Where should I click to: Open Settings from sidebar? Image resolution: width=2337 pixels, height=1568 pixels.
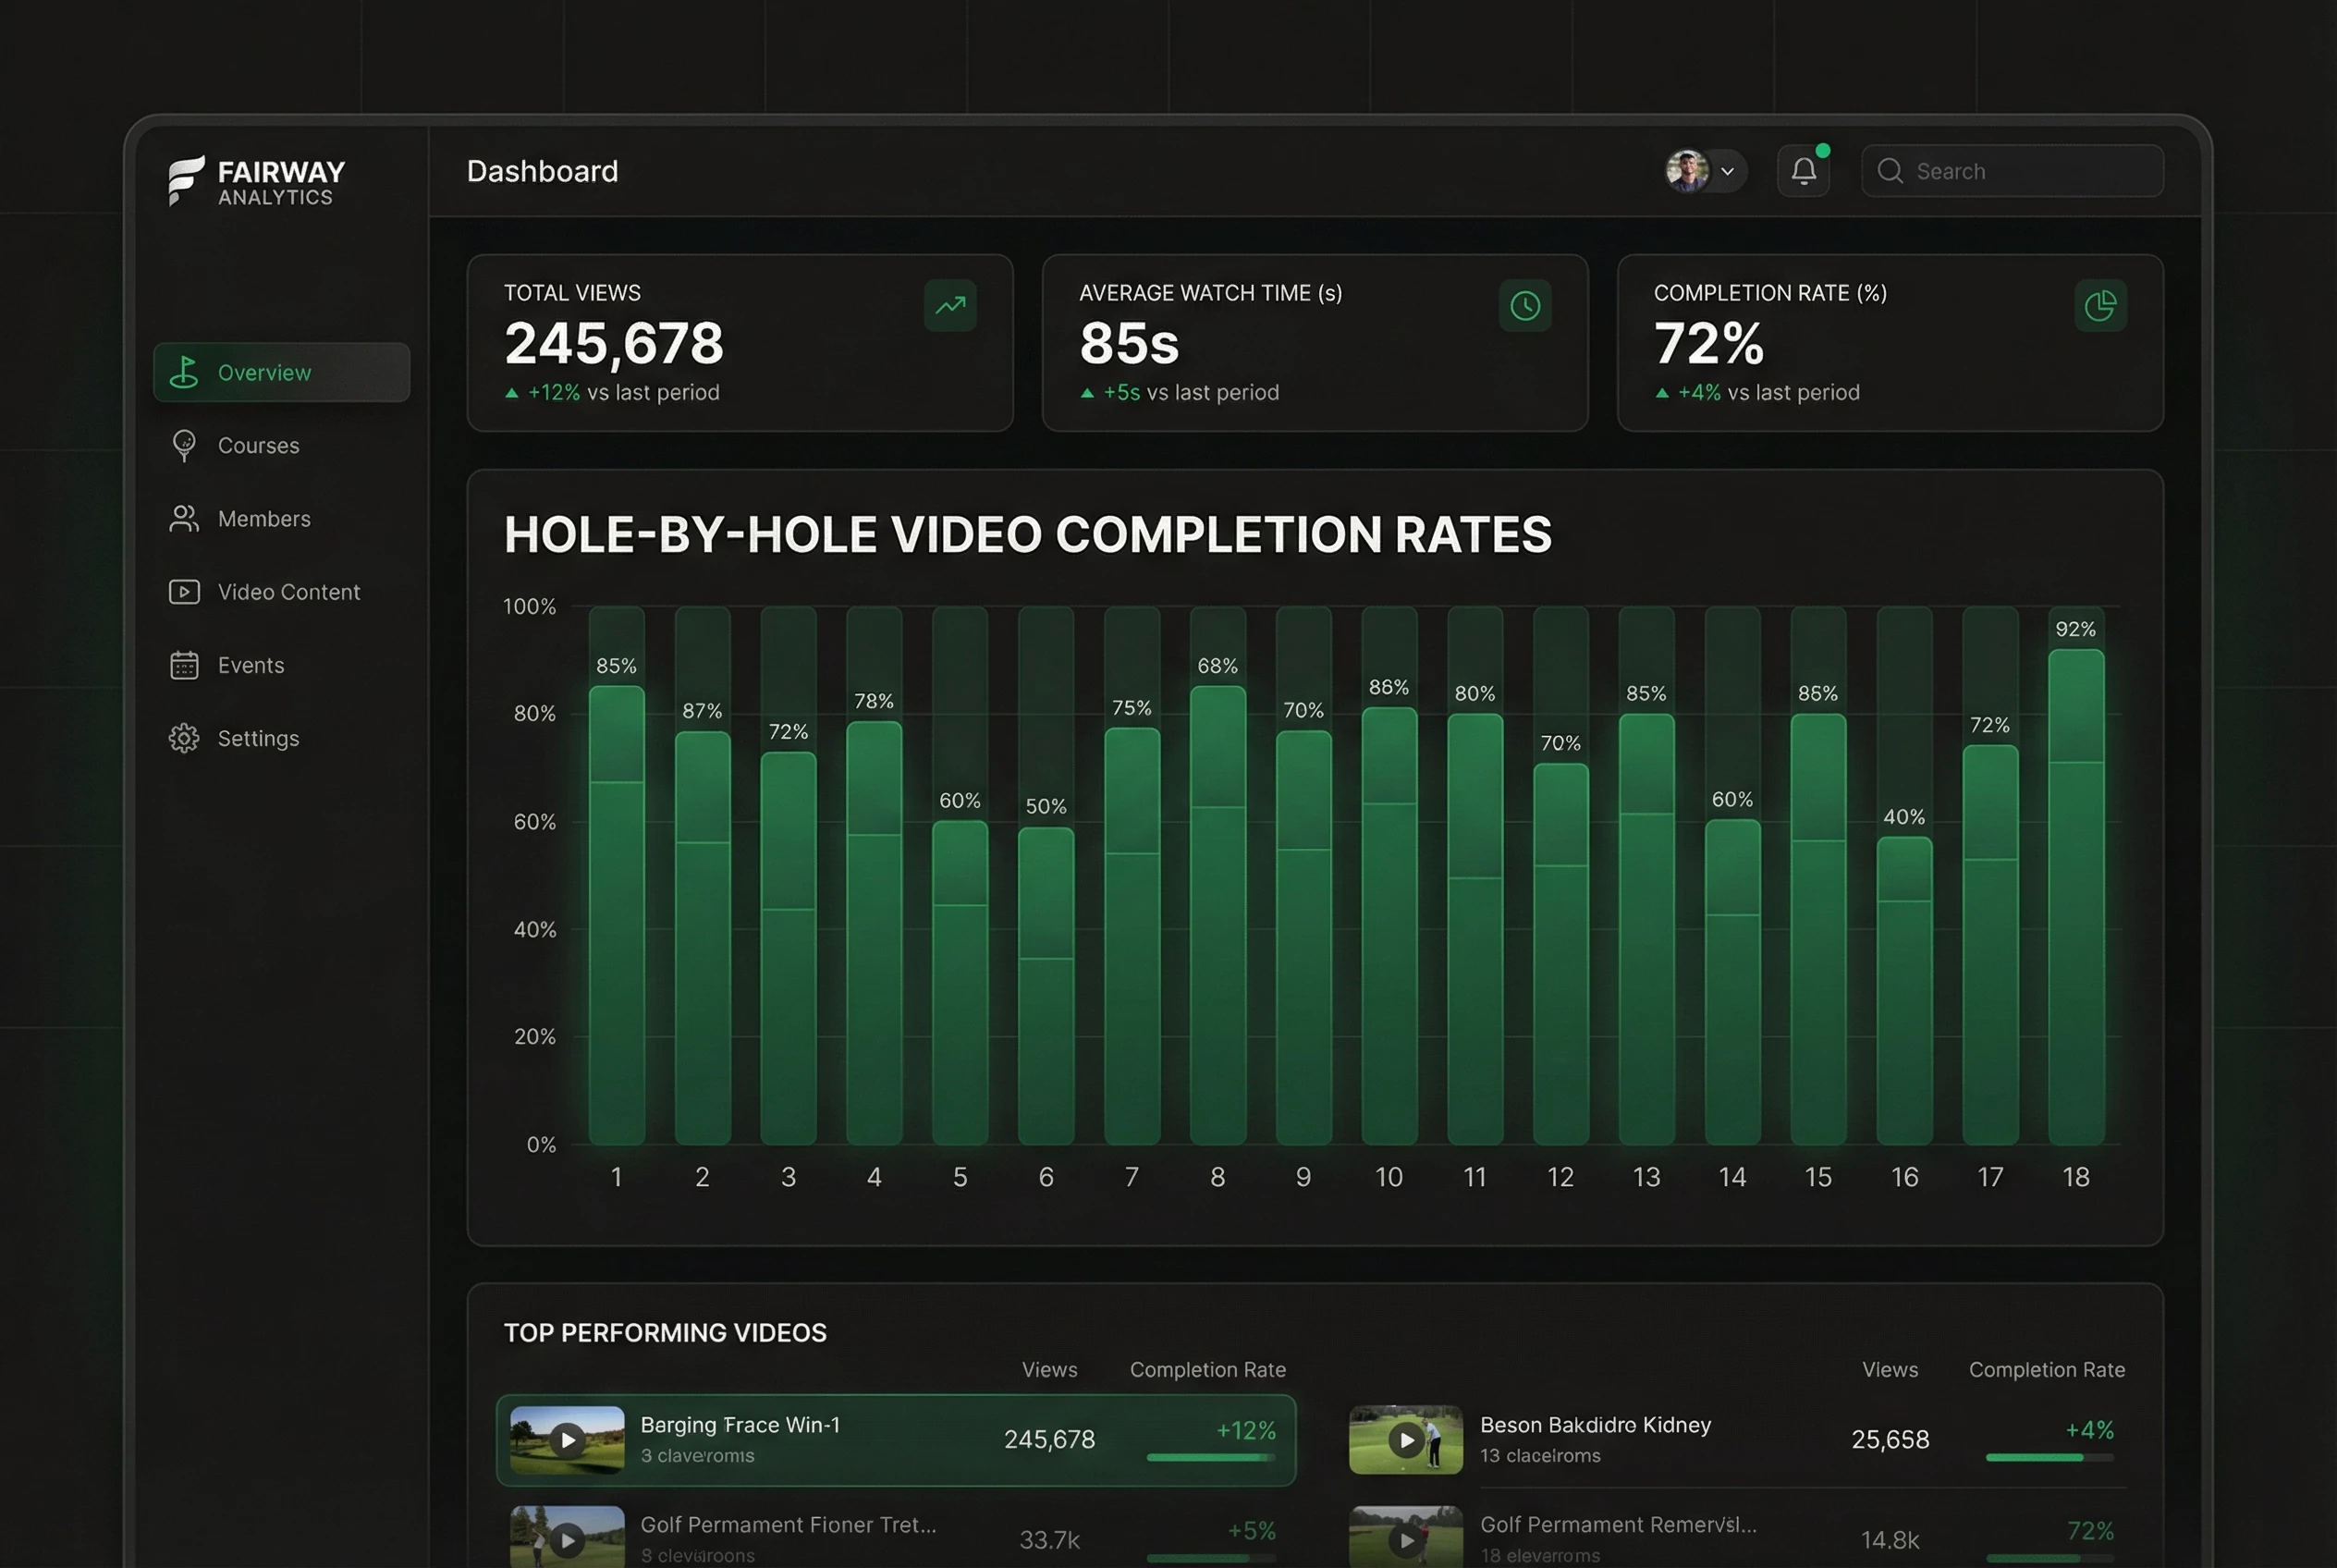(282, 738)
